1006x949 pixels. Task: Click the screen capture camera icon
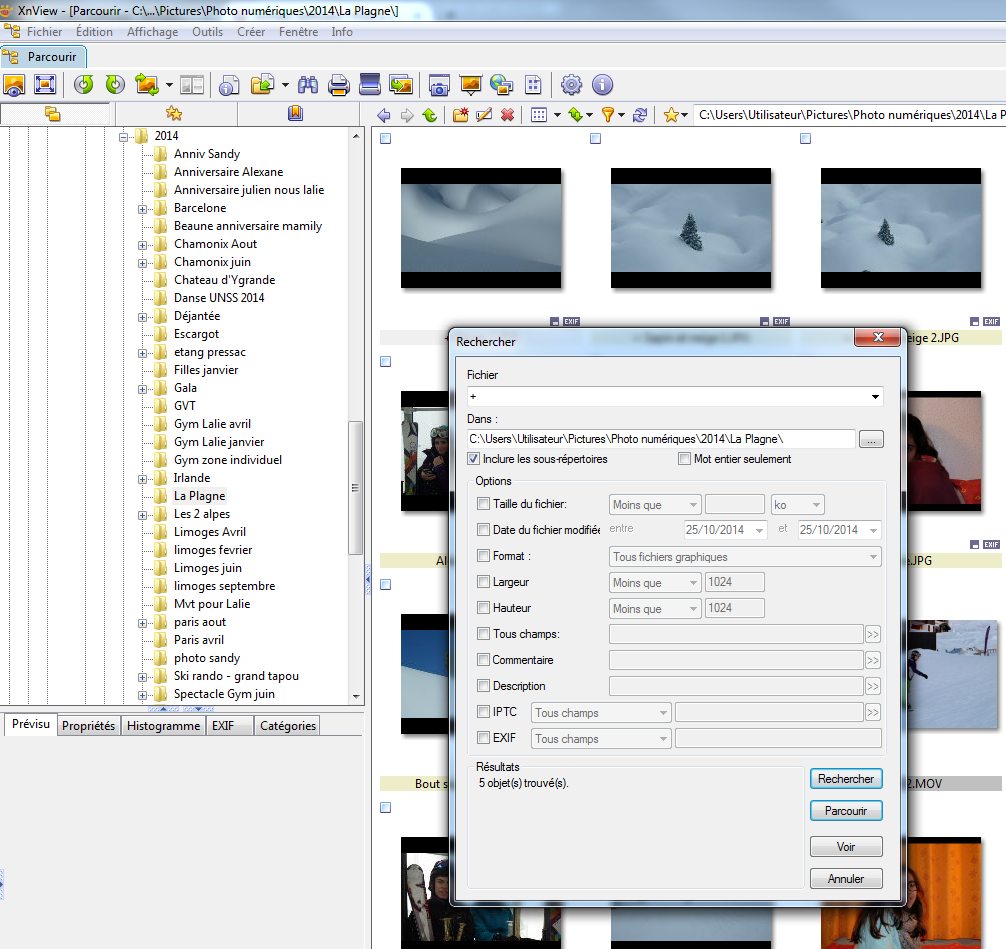pyautogui.click(x=438, y=85)
